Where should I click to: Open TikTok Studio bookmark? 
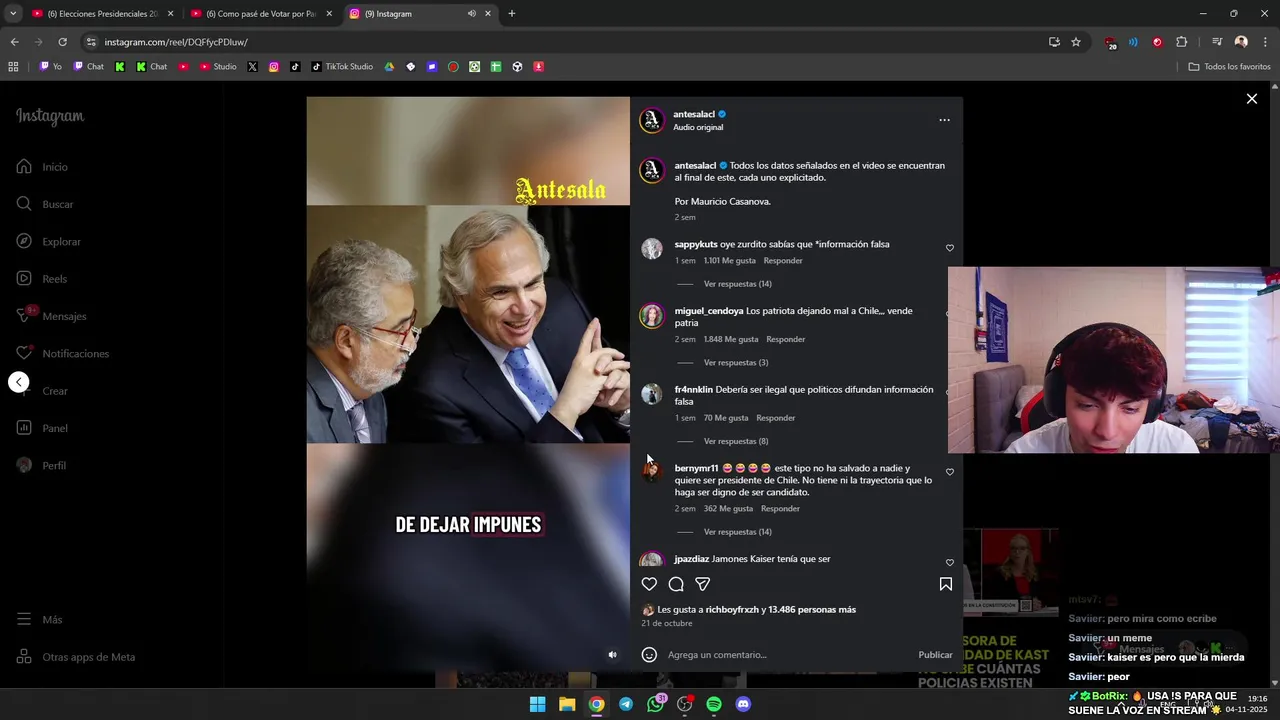(x=342, y=67)
